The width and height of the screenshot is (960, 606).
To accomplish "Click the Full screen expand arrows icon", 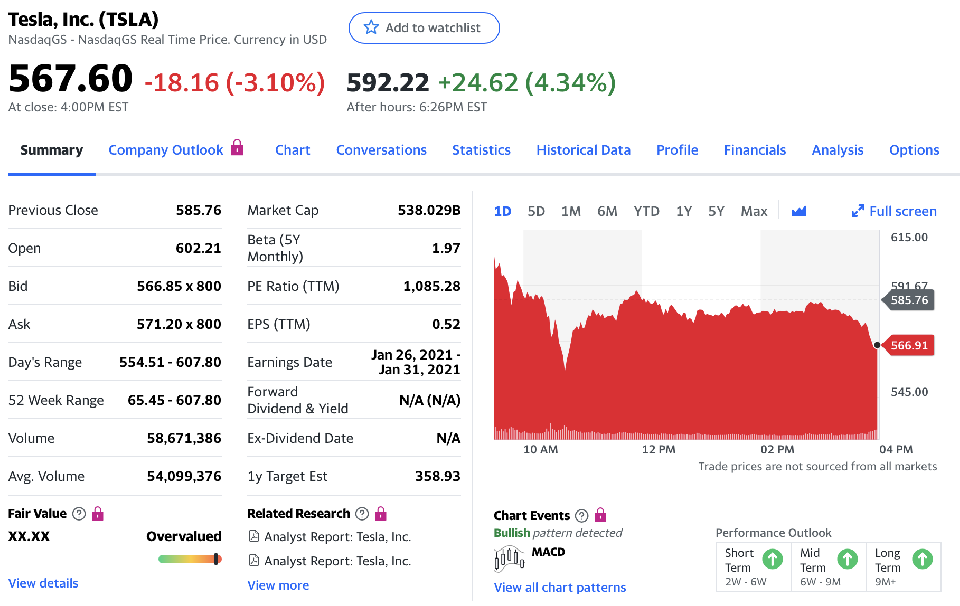I will [857, 211].
